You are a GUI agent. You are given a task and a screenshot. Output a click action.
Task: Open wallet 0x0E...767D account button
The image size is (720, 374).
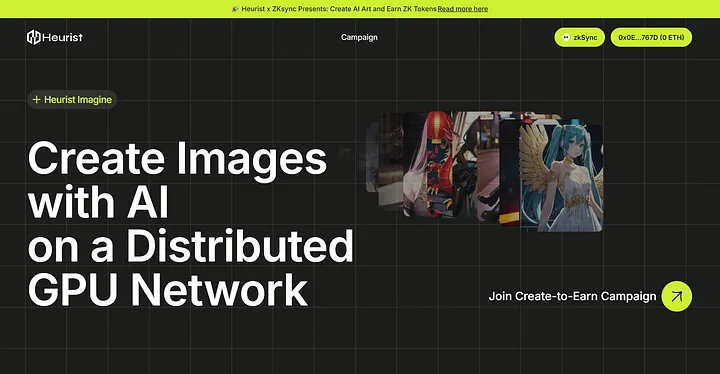click(x=651, y=38)
